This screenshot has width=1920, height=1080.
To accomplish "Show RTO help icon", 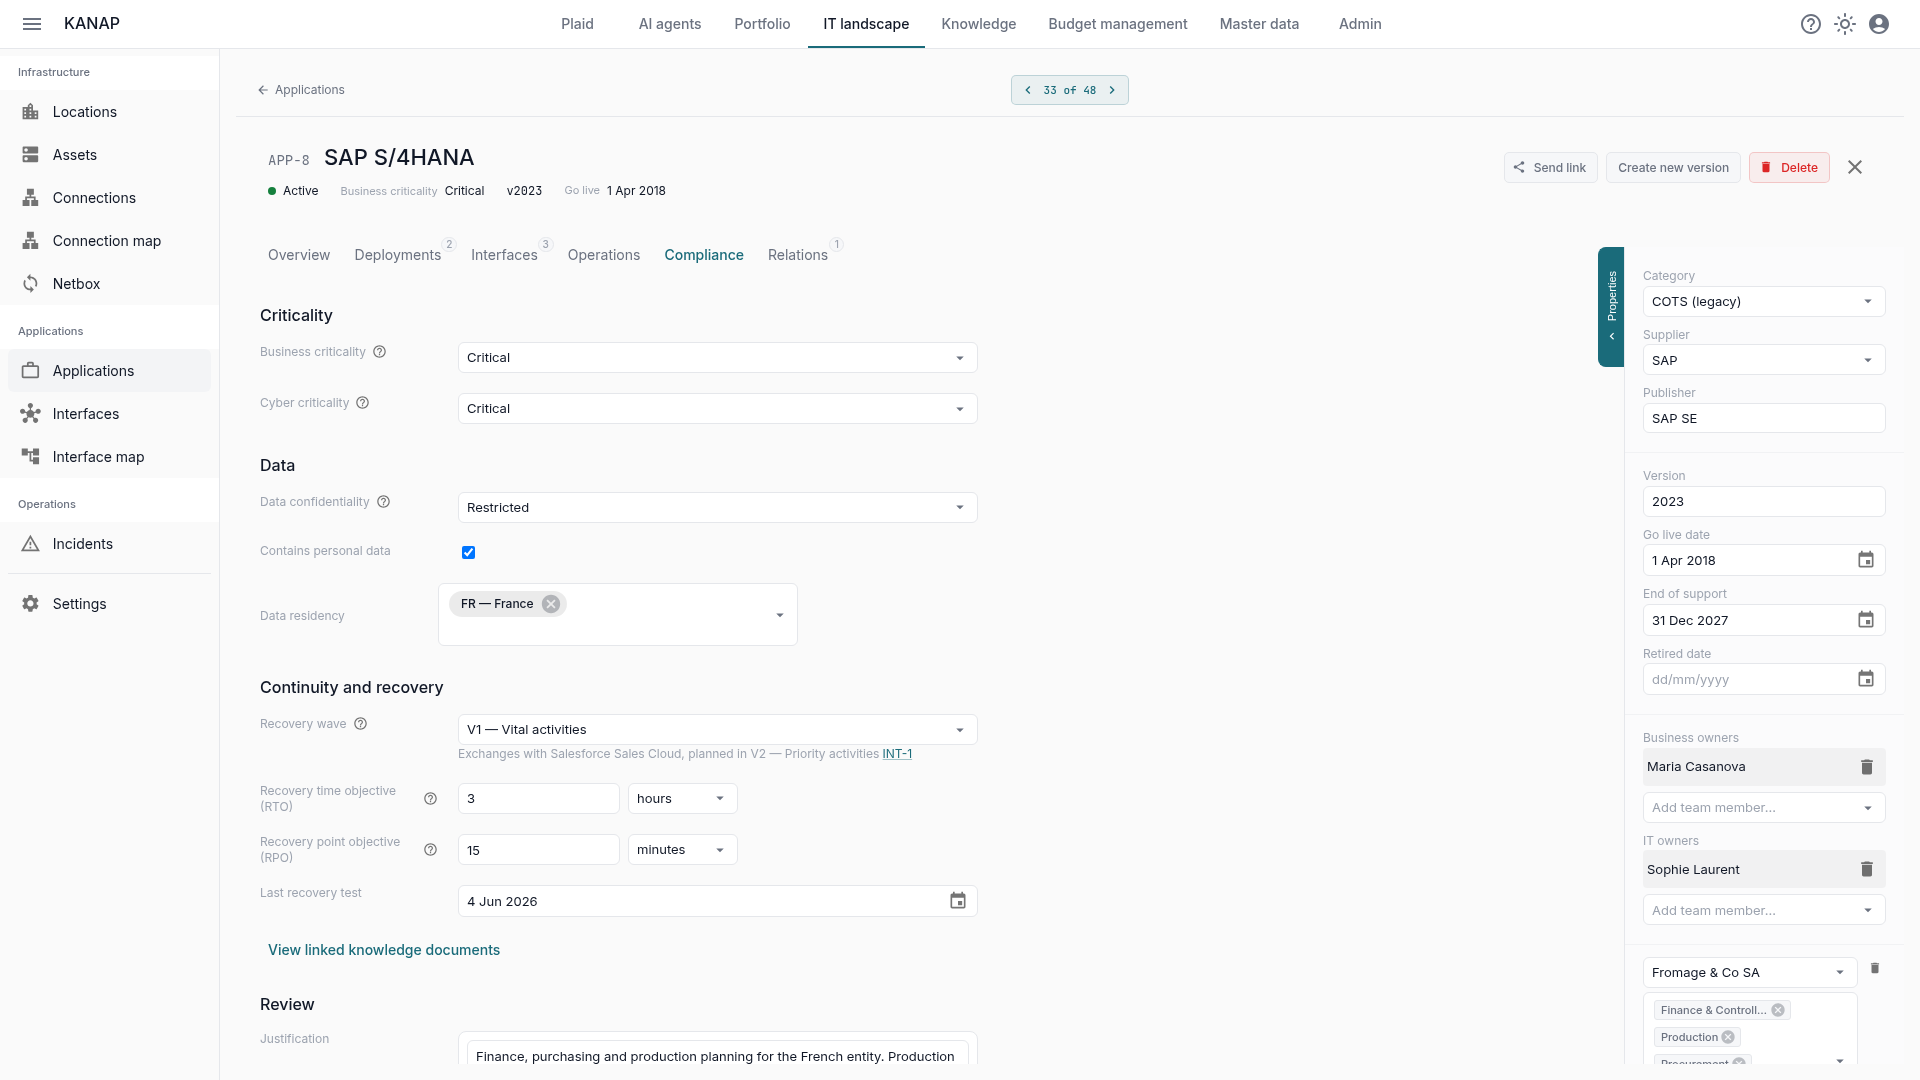I will 431,799.
